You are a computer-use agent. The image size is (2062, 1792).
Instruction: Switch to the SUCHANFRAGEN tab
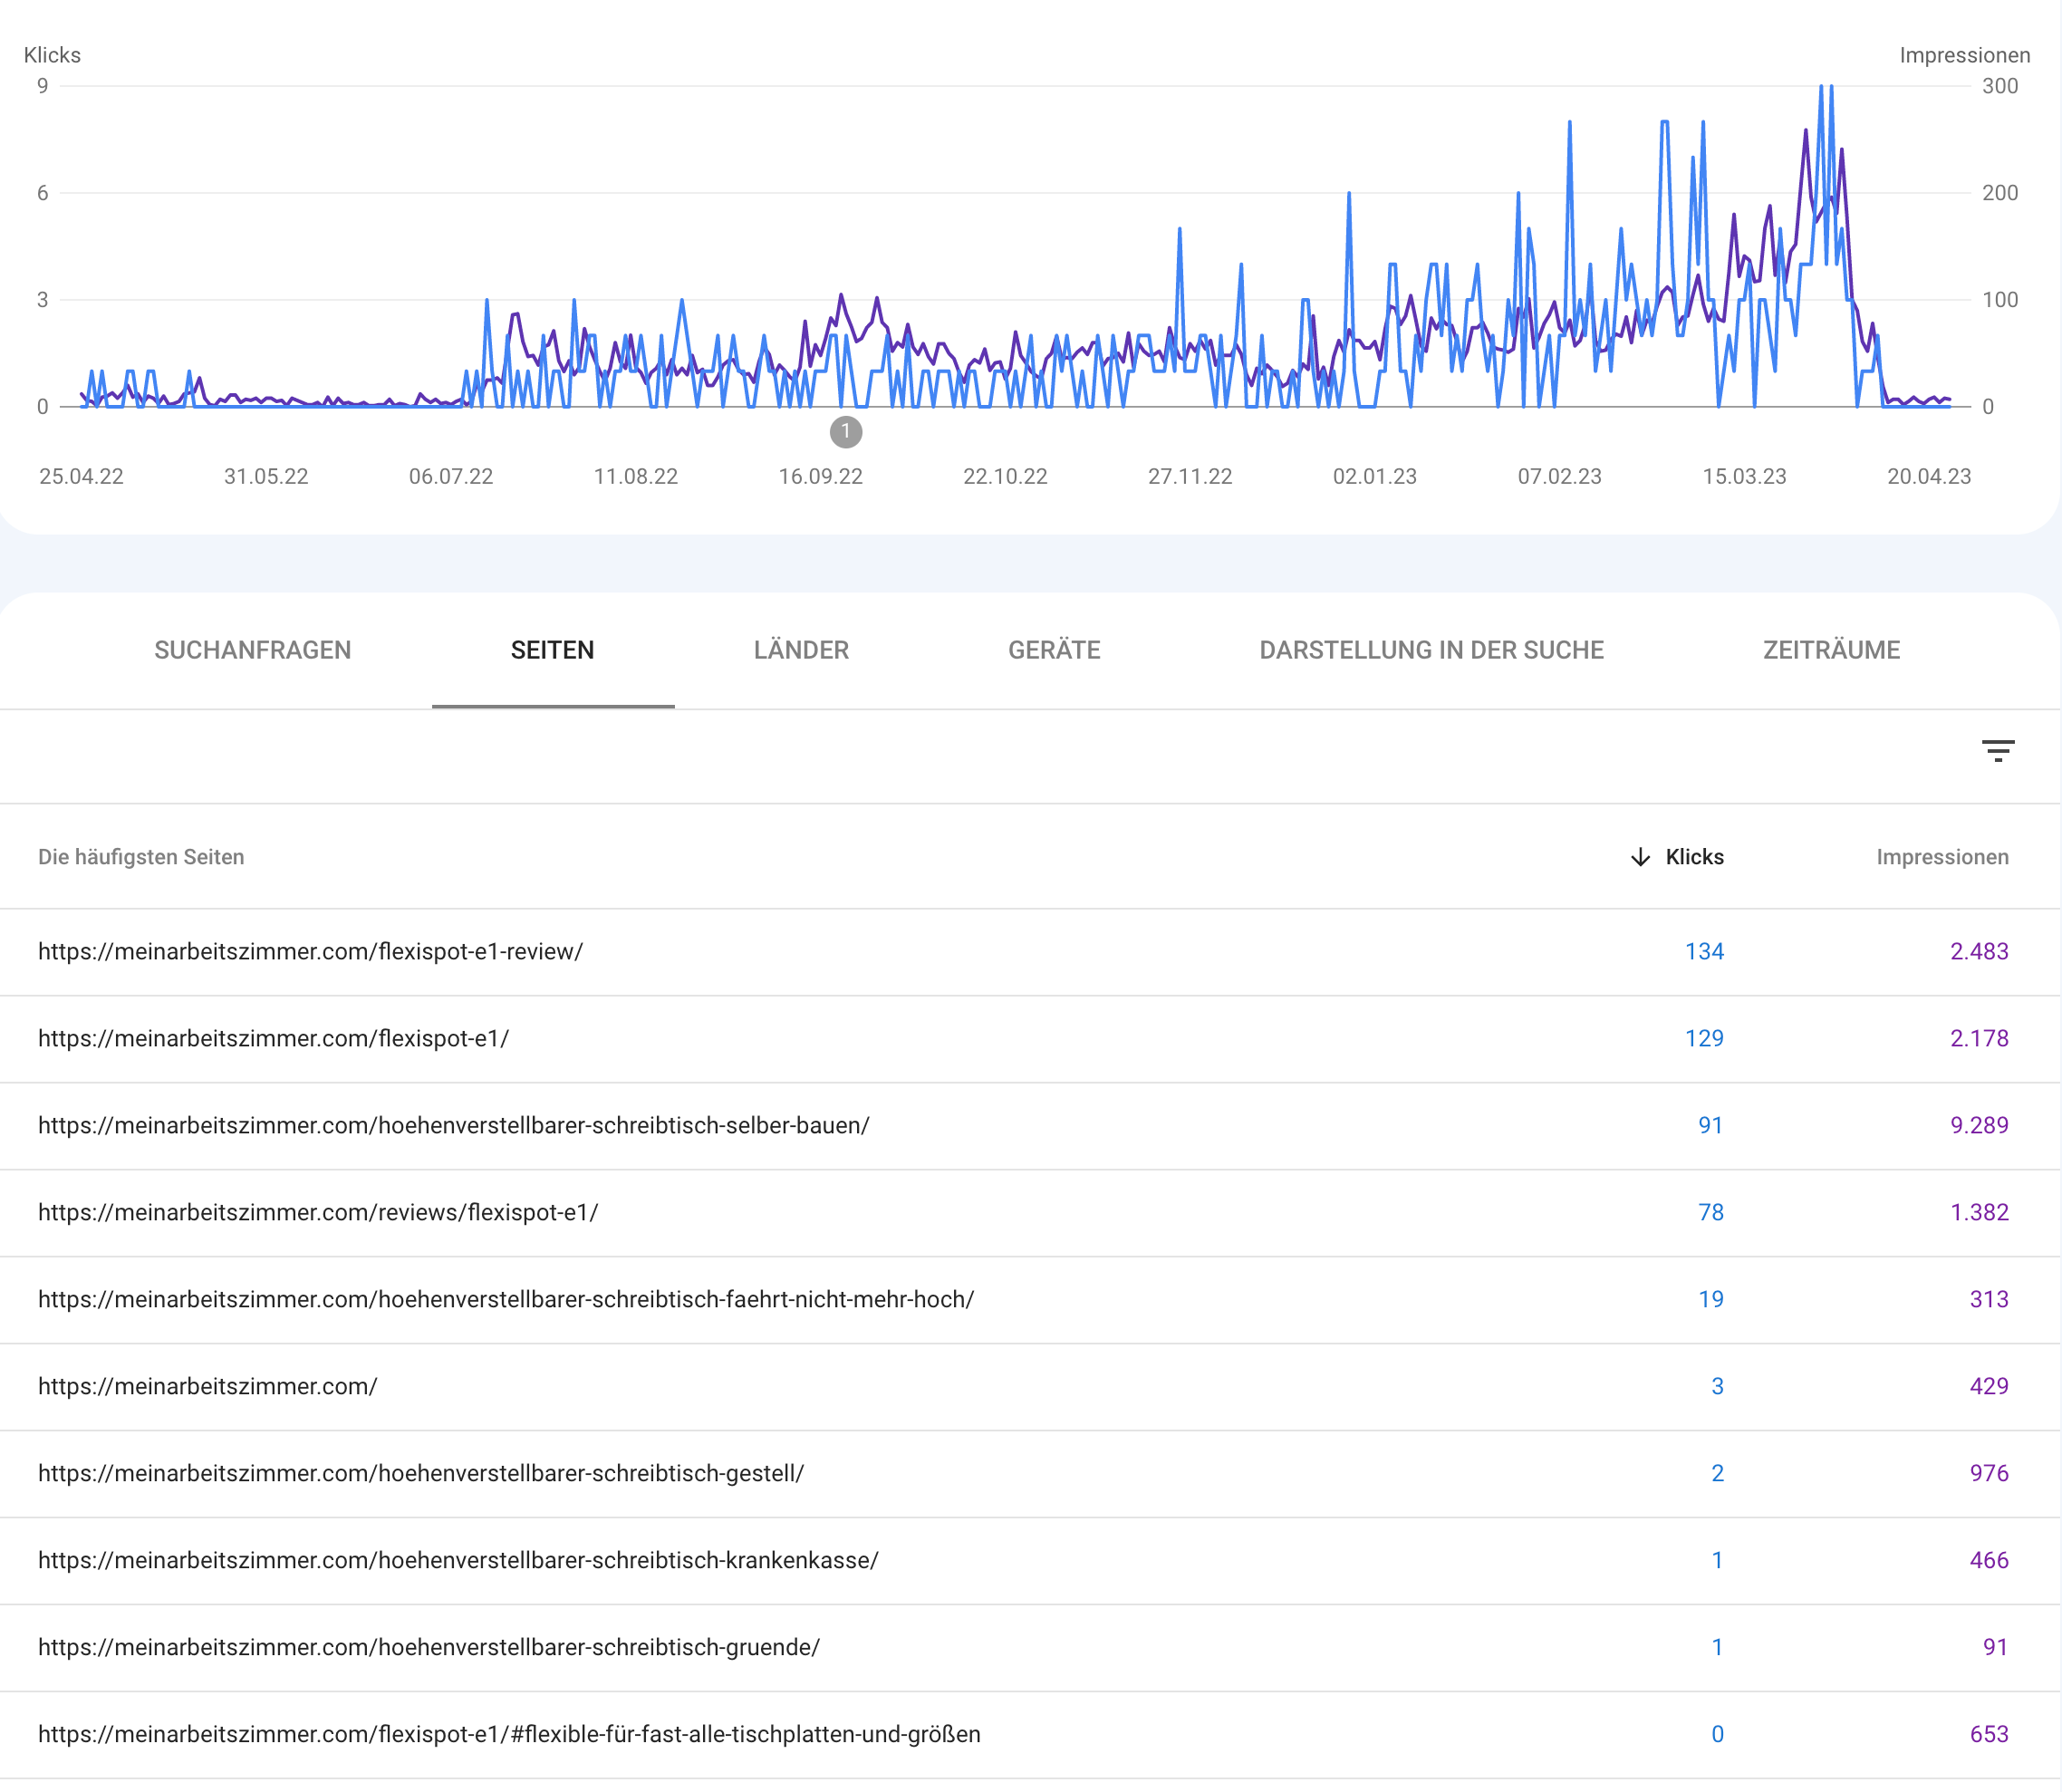pyautogui.click(x=253, y=650)
